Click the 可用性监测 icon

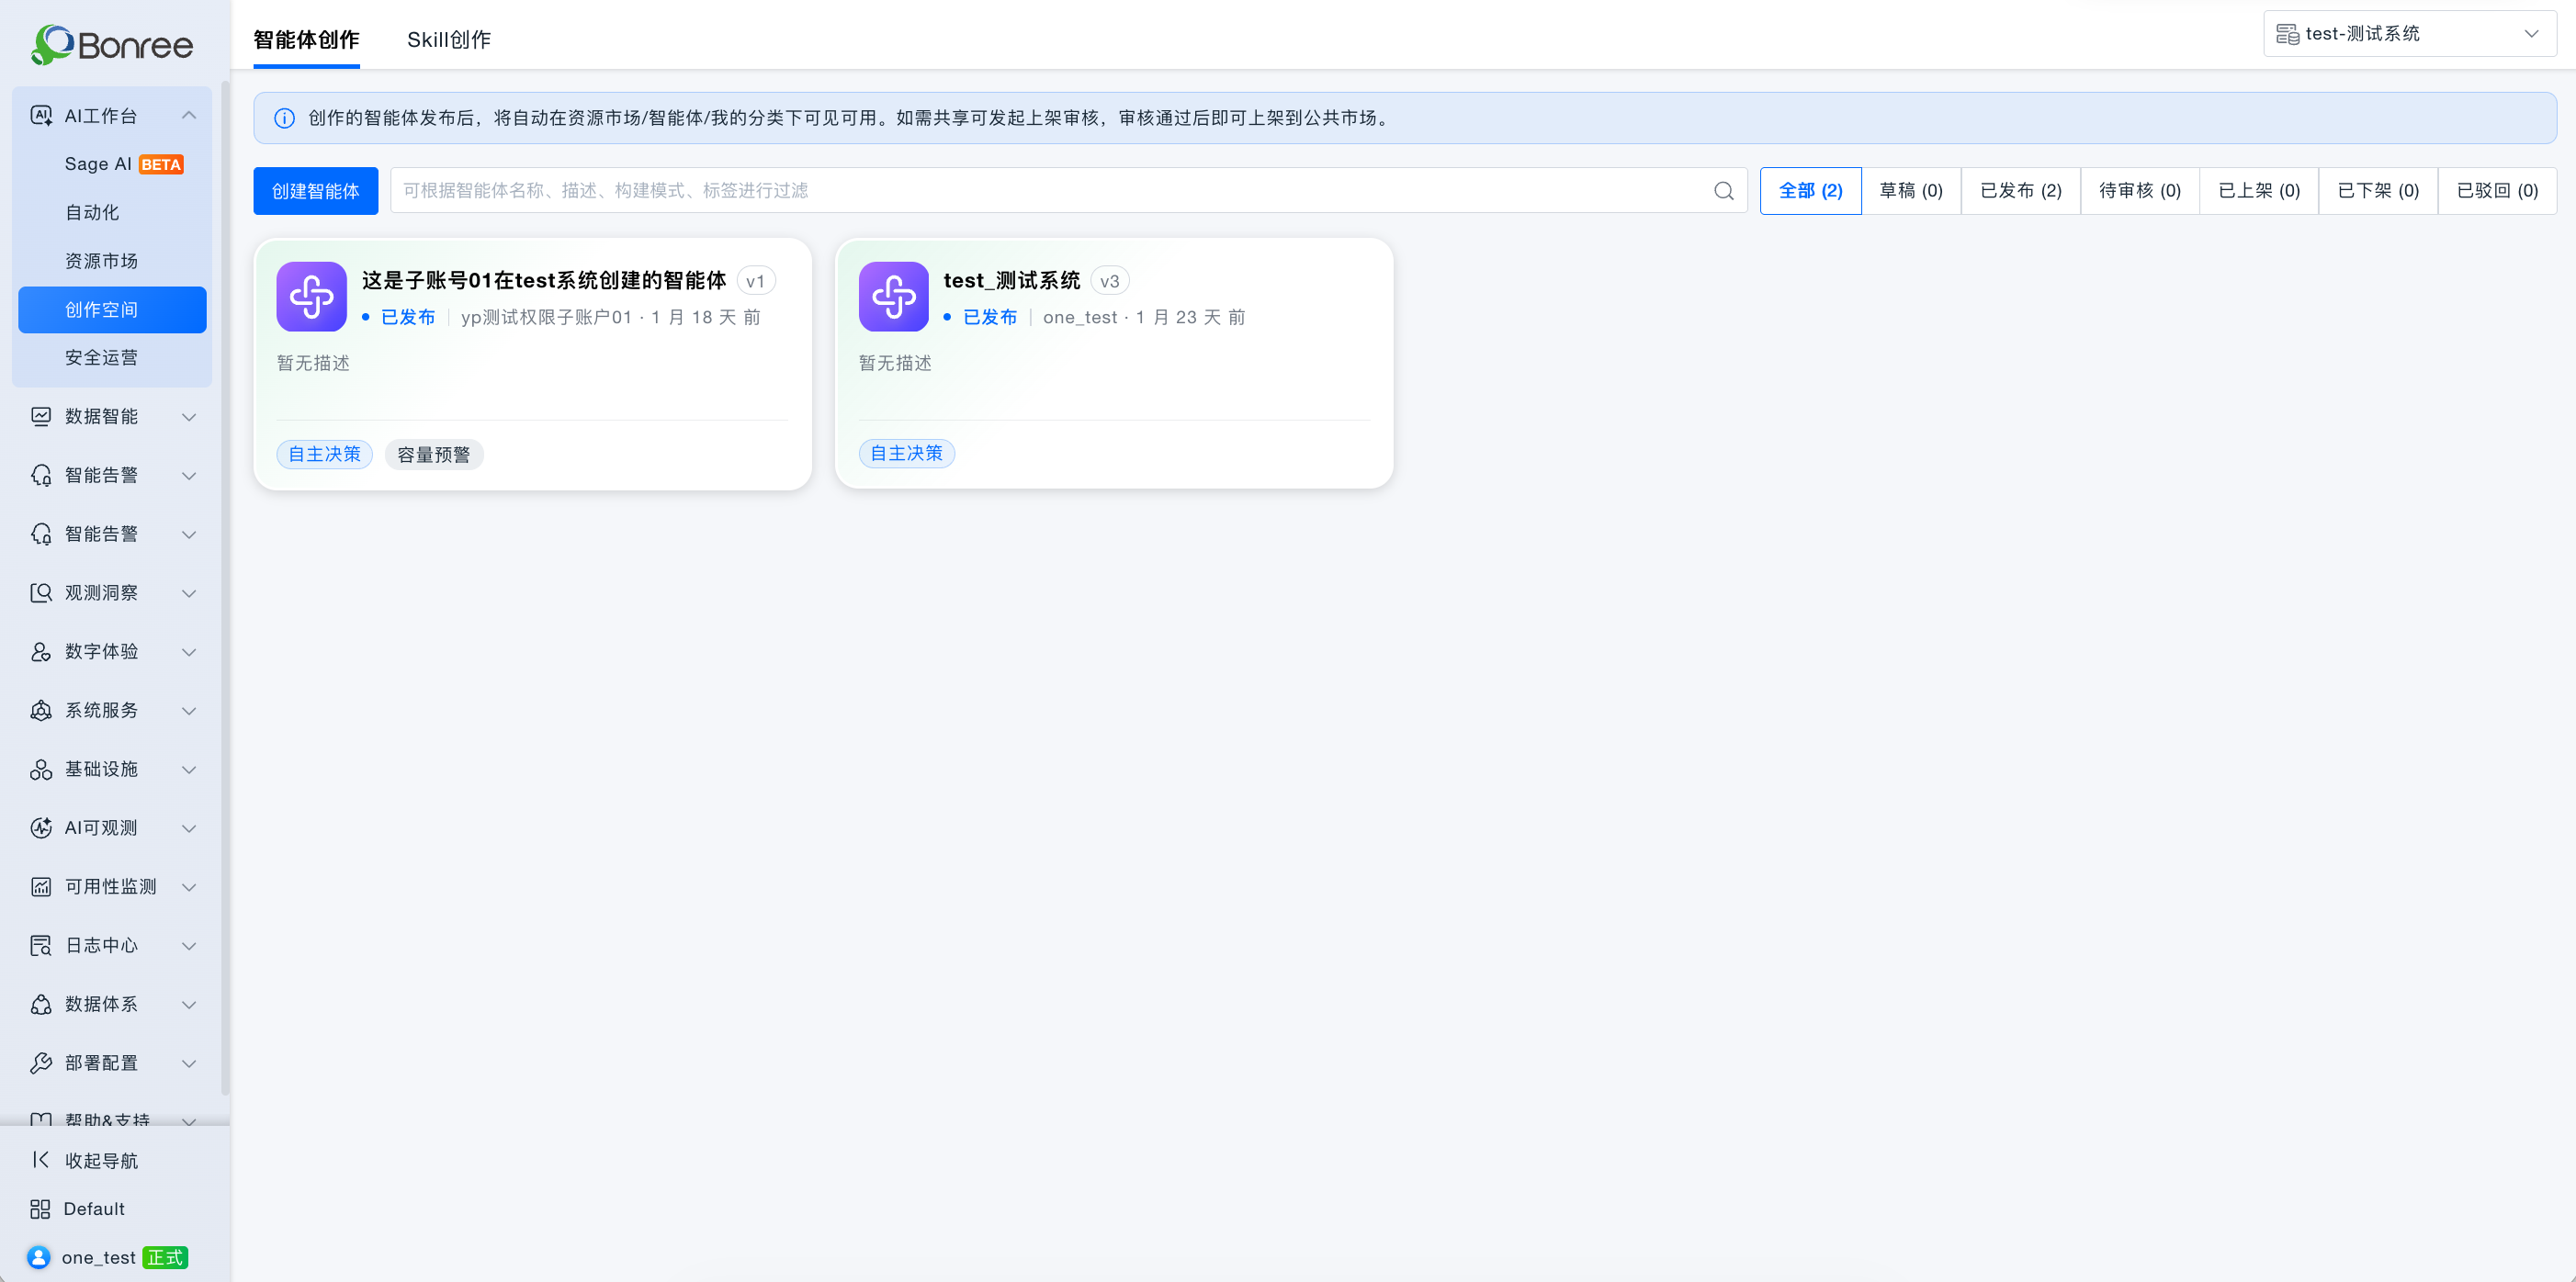[x=41, y=887]
